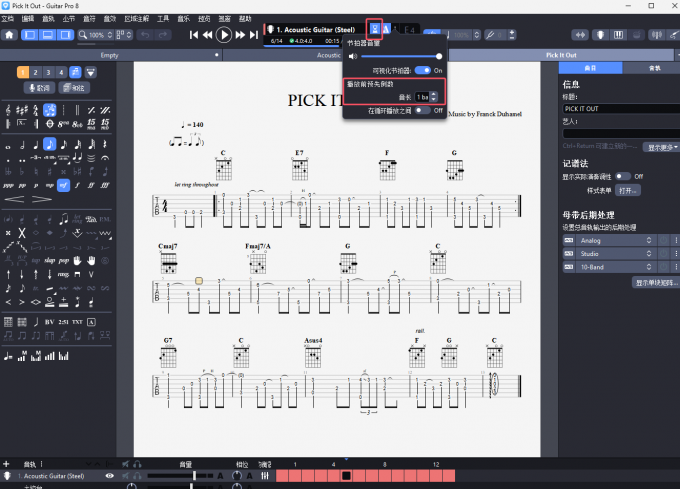Switch to the Empty document tab
Screen dimensions: 680x489
point(109,55)
